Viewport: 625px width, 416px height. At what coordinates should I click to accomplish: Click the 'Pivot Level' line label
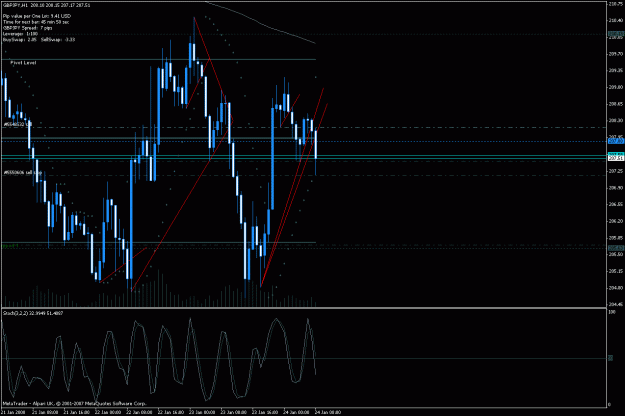[x=23, y=63]
